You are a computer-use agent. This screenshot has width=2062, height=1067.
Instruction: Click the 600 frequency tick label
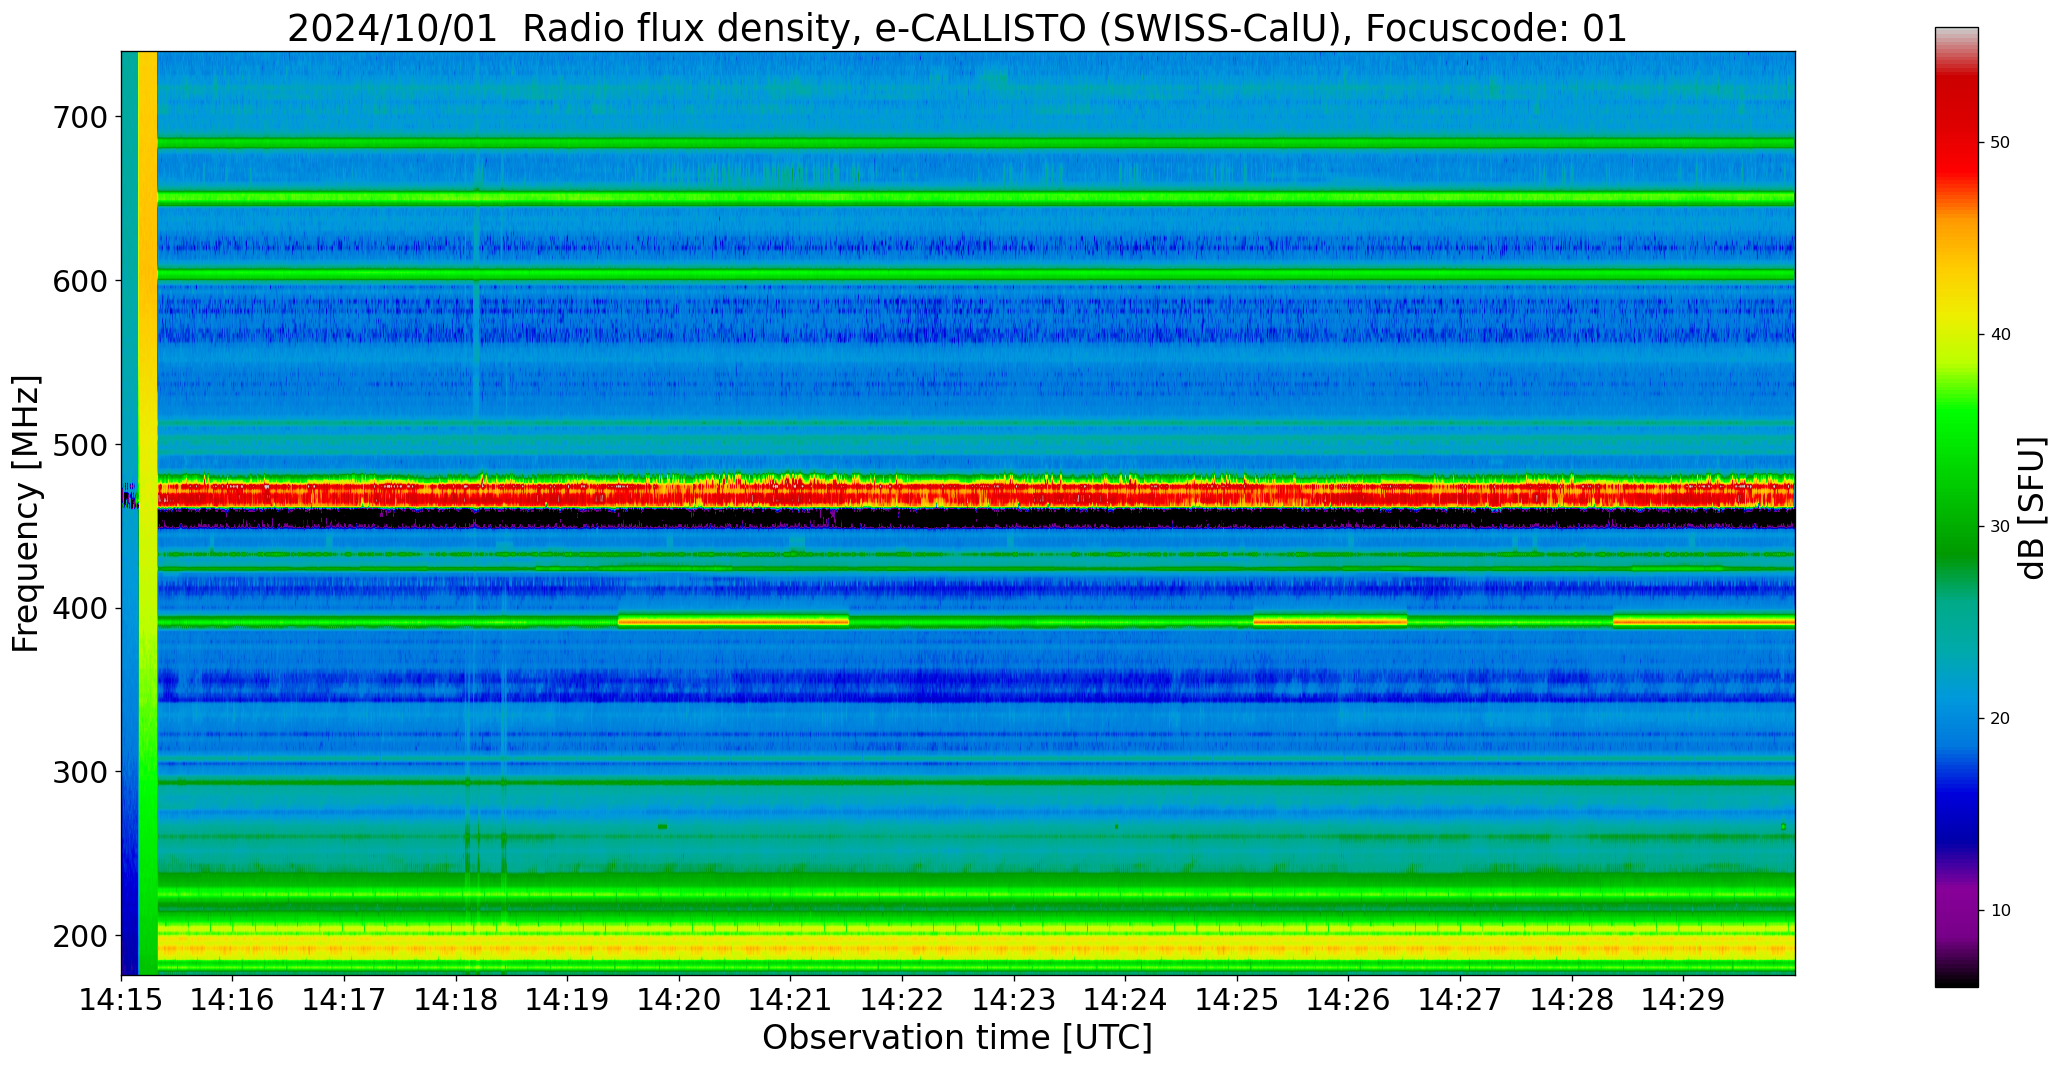pos(78,281)
